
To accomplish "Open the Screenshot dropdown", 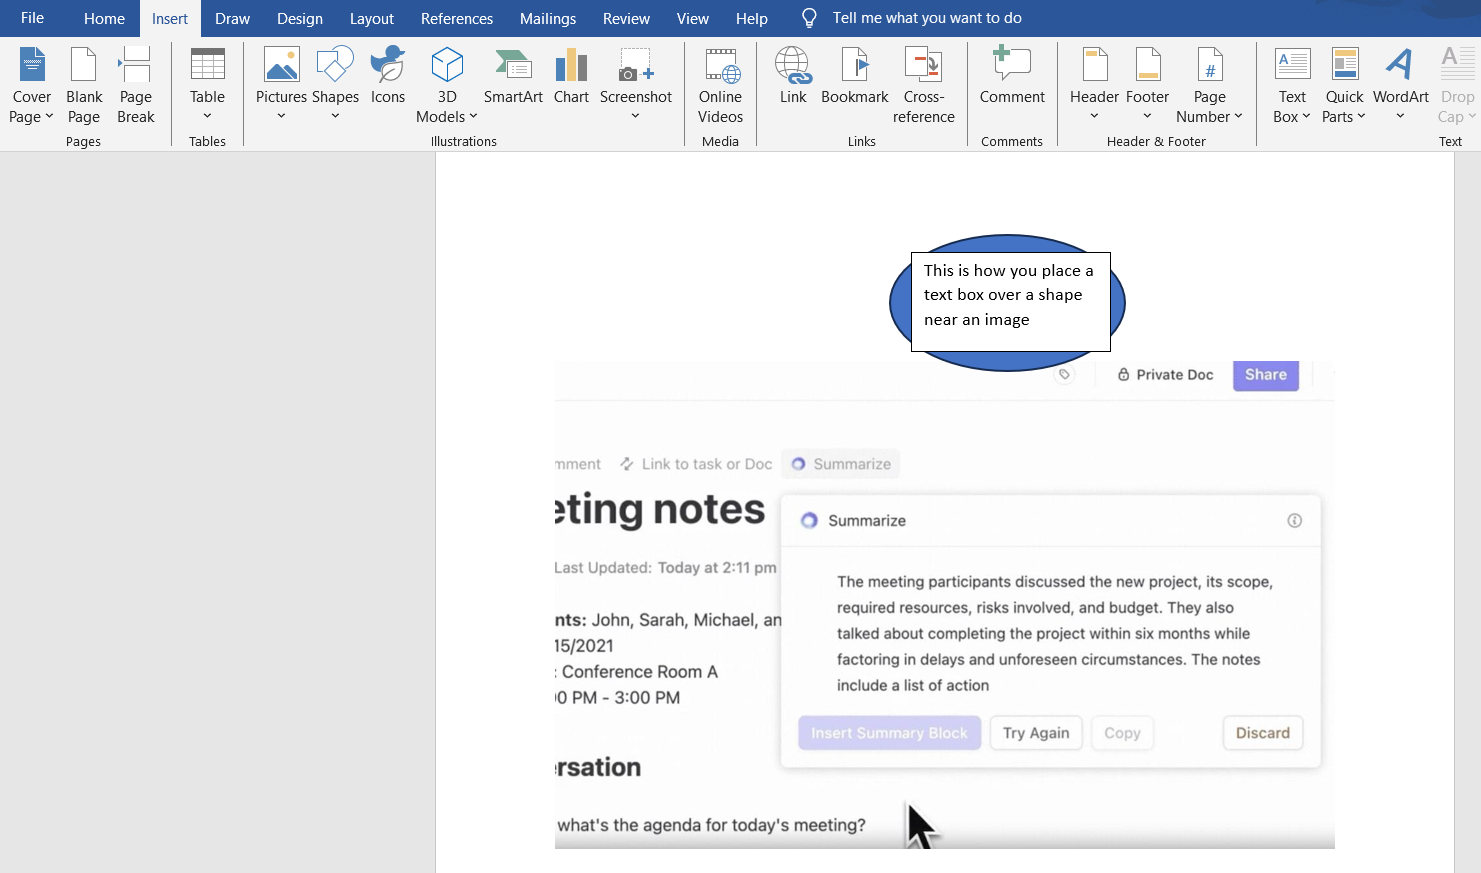I will [636, 86].
